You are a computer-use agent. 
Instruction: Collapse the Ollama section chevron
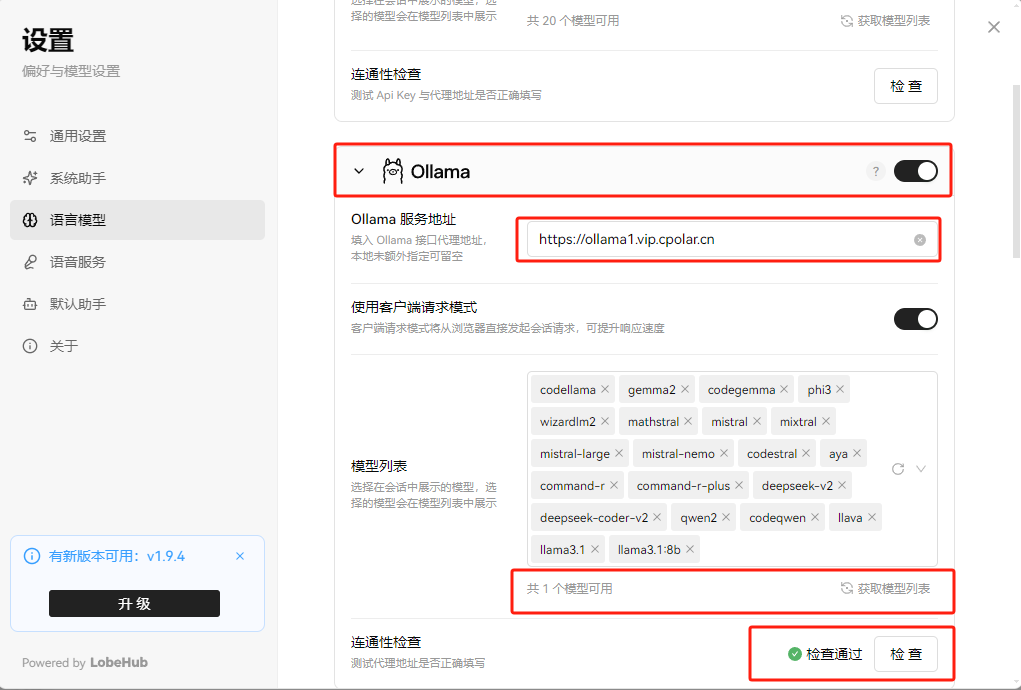[x=359, y=171]
